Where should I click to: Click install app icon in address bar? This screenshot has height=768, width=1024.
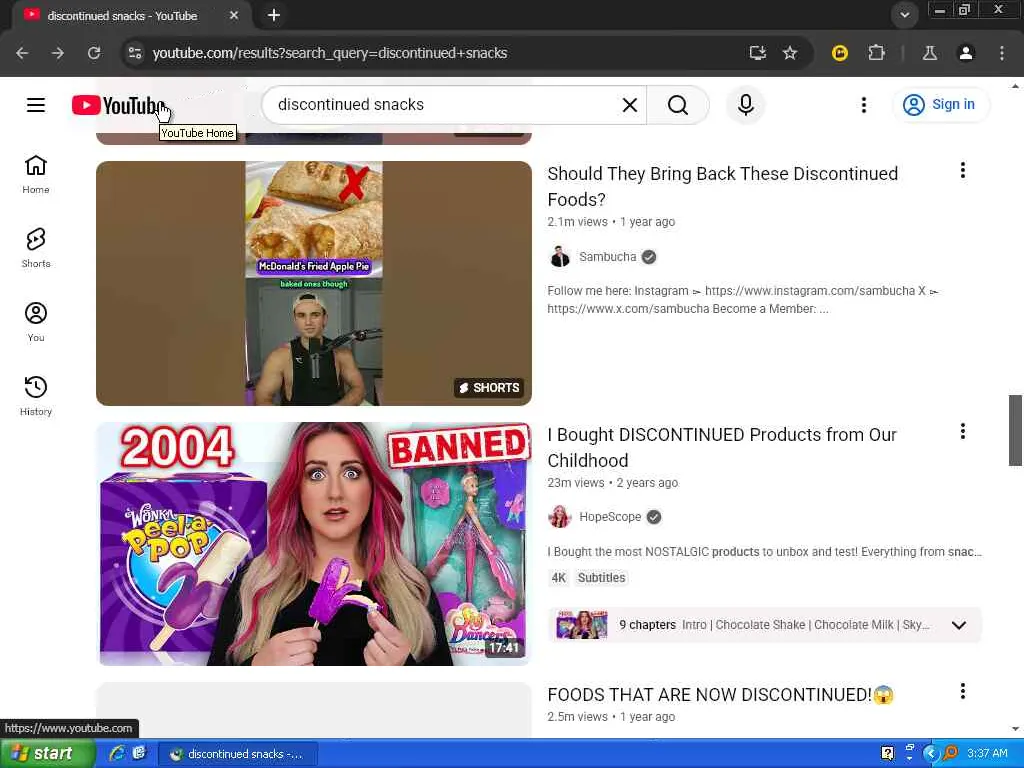pos(758,53)
